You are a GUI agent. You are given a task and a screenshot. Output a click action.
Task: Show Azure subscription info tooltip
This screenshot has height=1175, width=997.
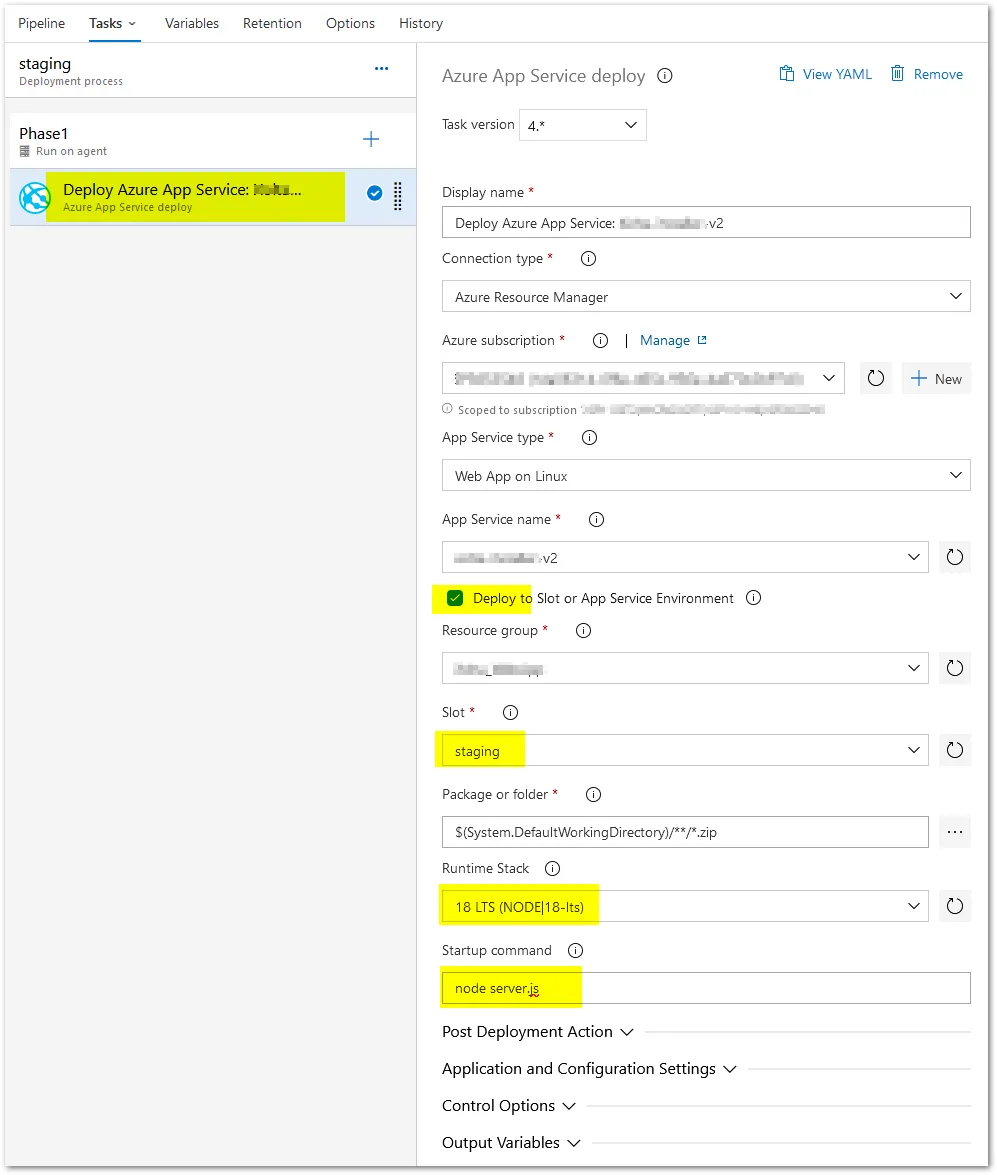[600, 341]
